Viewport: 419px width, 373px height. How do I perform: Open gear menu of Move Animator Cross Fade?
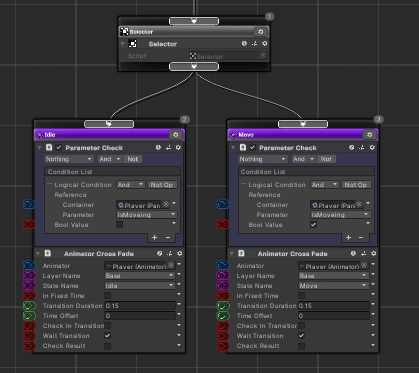[x=373, y=254]
